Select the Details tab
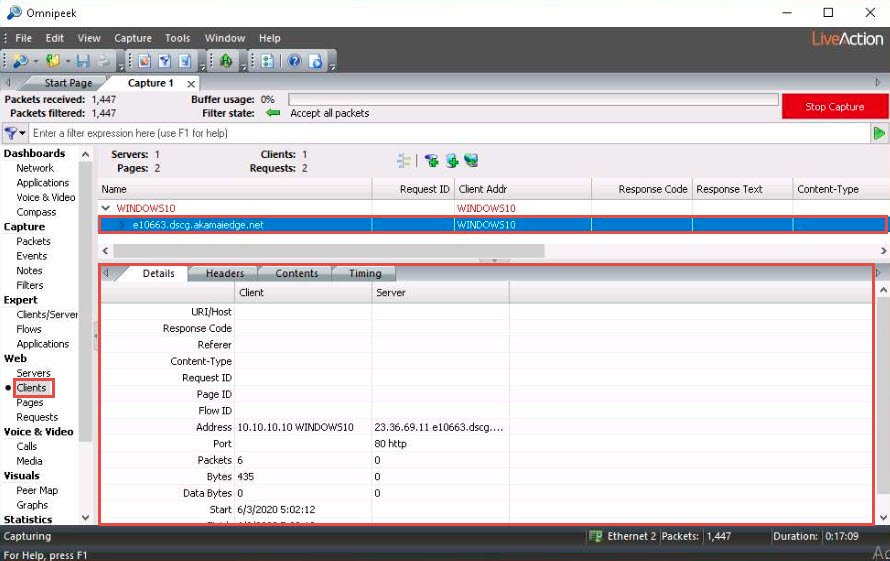Screen dimensions: 890x561 pyautogui.click(x=158, y=274)
